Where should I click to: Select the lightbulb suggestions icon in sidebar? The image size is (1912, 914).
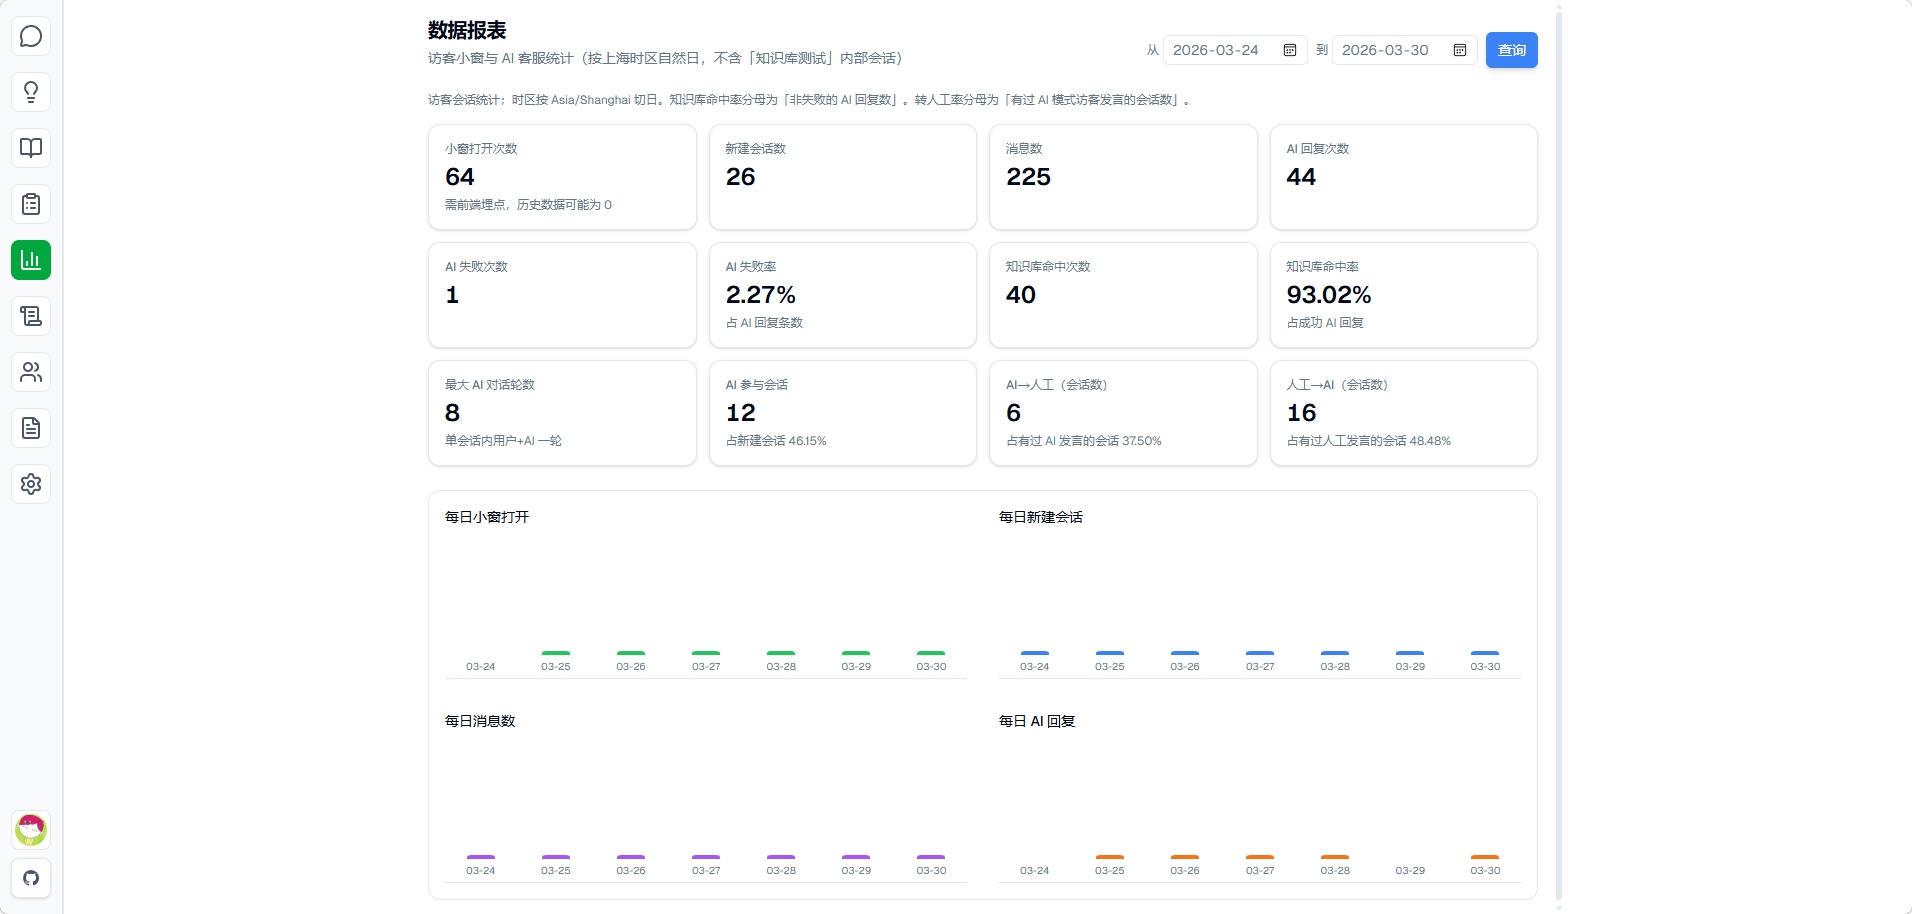(31, 92)
